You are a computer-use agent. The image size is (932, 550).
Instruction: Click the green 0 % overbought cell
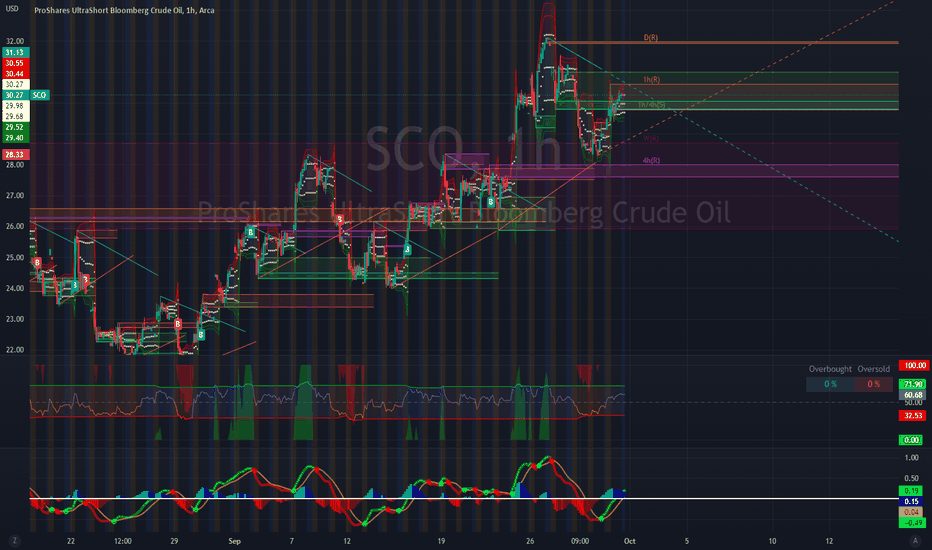coord(830,384)
